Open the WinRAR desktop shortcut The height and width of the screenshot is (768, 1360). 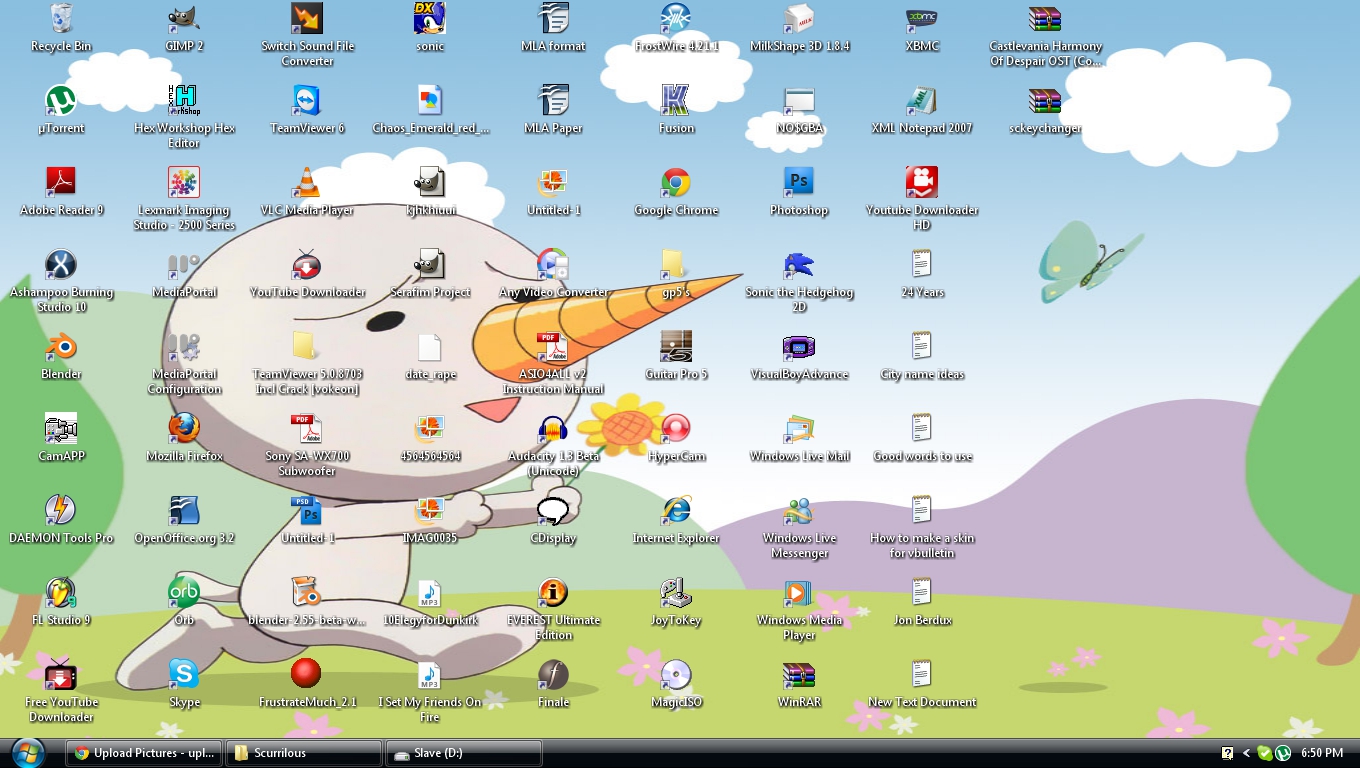(x=799, y=674)
